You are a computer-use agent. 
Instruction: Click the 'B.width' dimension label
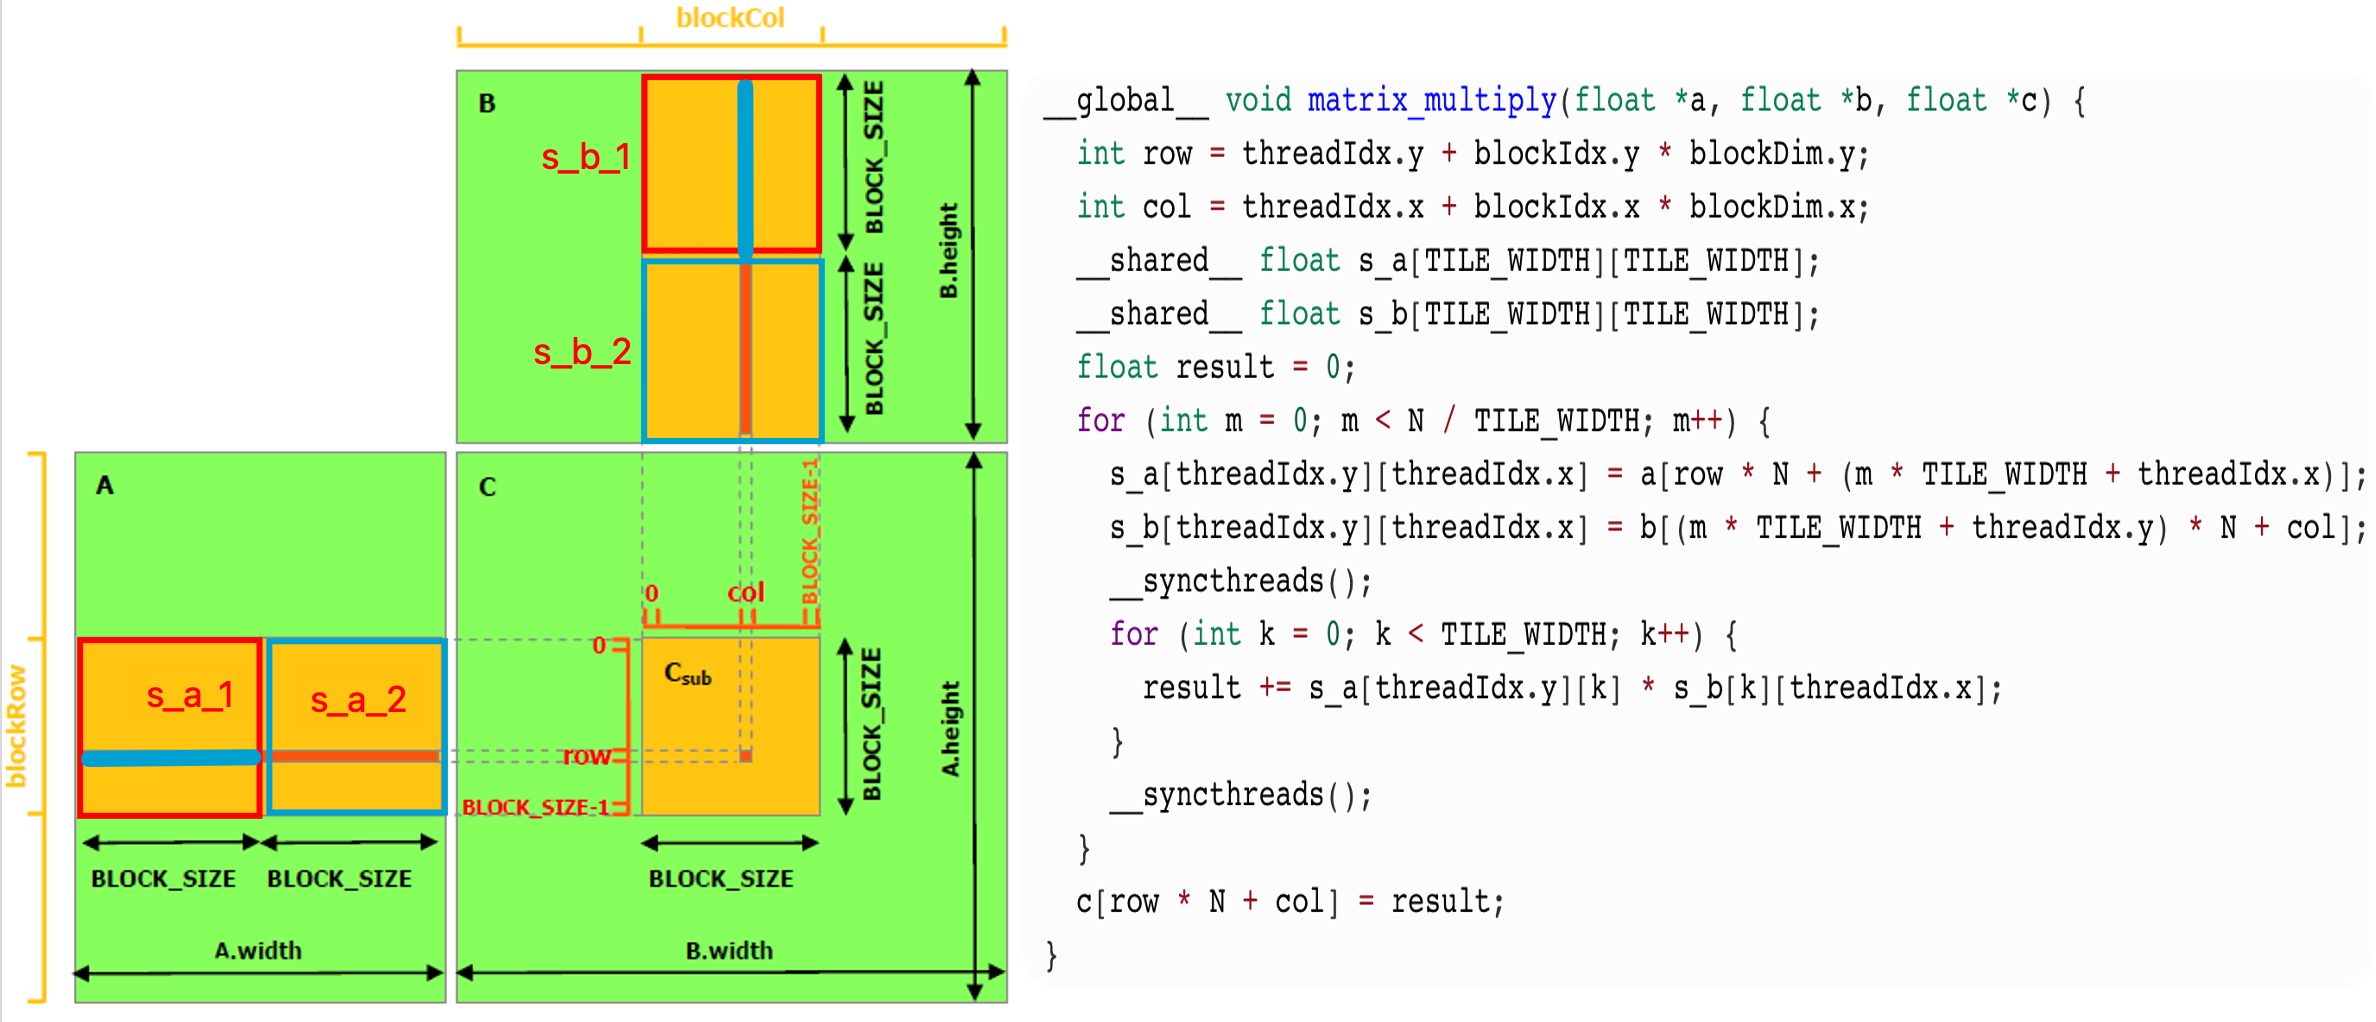pos(729,950)
